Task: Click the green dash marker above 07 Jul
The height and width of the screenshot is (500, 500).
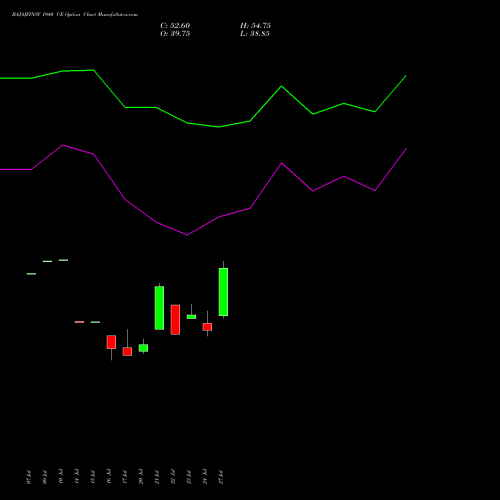Action: click(31, 274)
